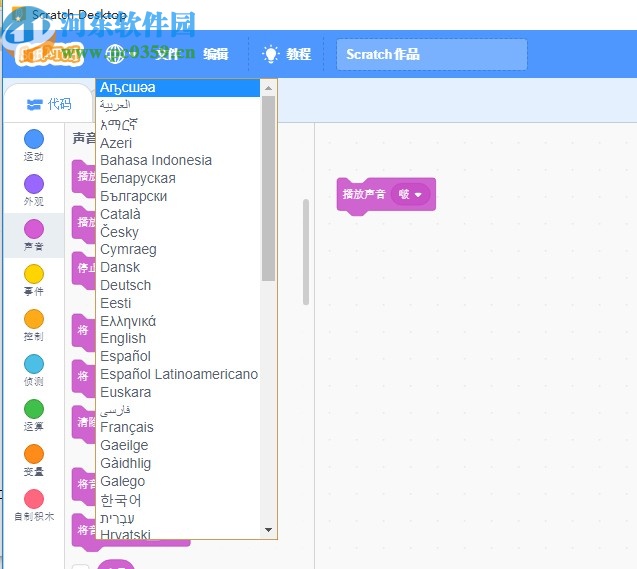The height and width of the screenshot is (569, 637).
Task: Select the light blue 侦测 sensing category
Action: [34, 371]
